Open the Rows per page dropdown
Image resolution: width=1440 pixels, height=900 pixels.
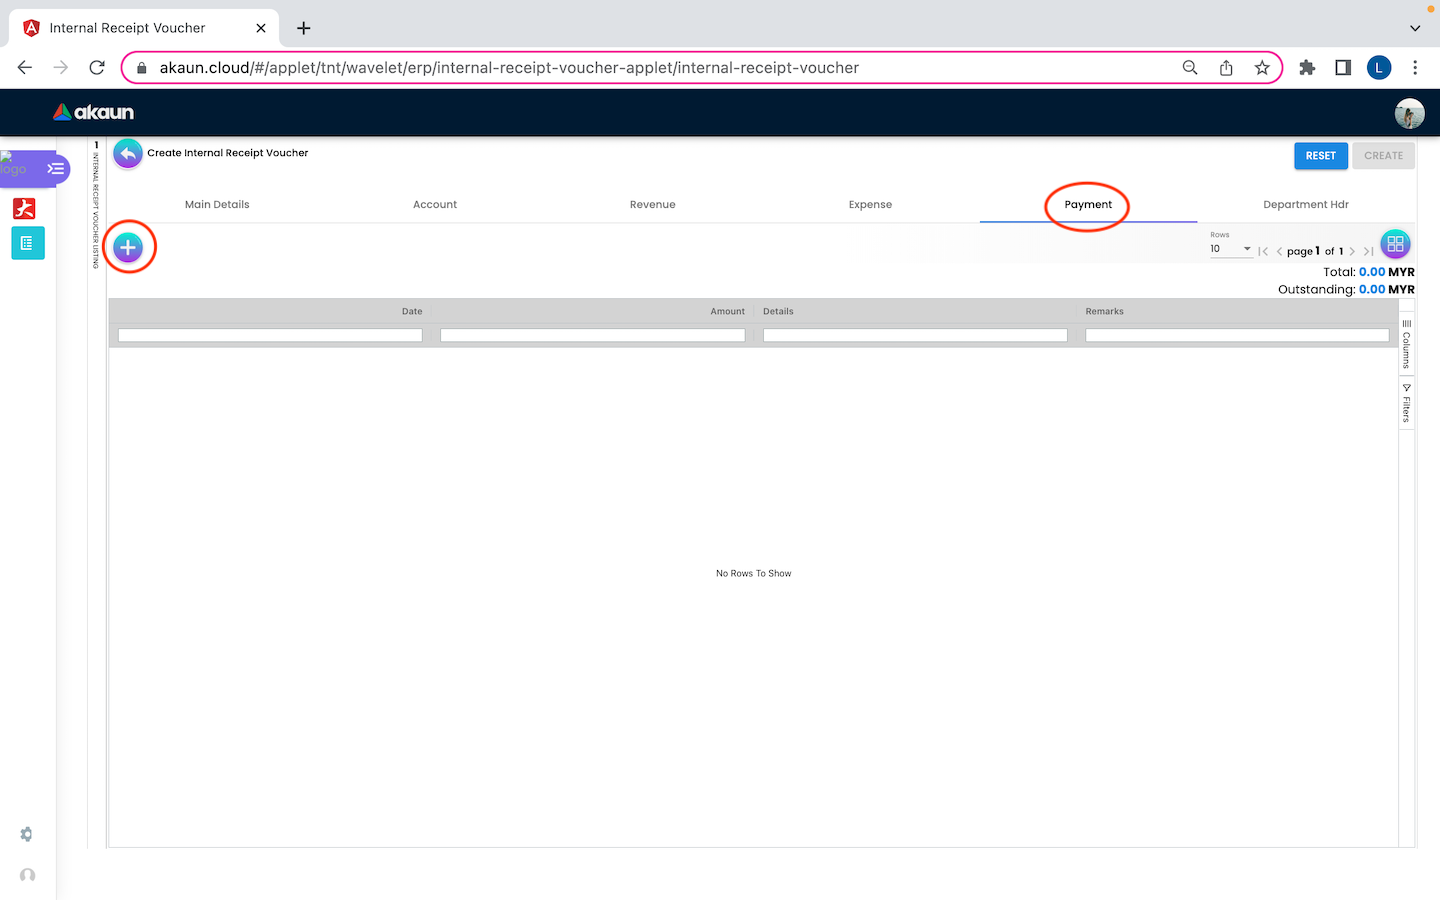click(1231, 249)
